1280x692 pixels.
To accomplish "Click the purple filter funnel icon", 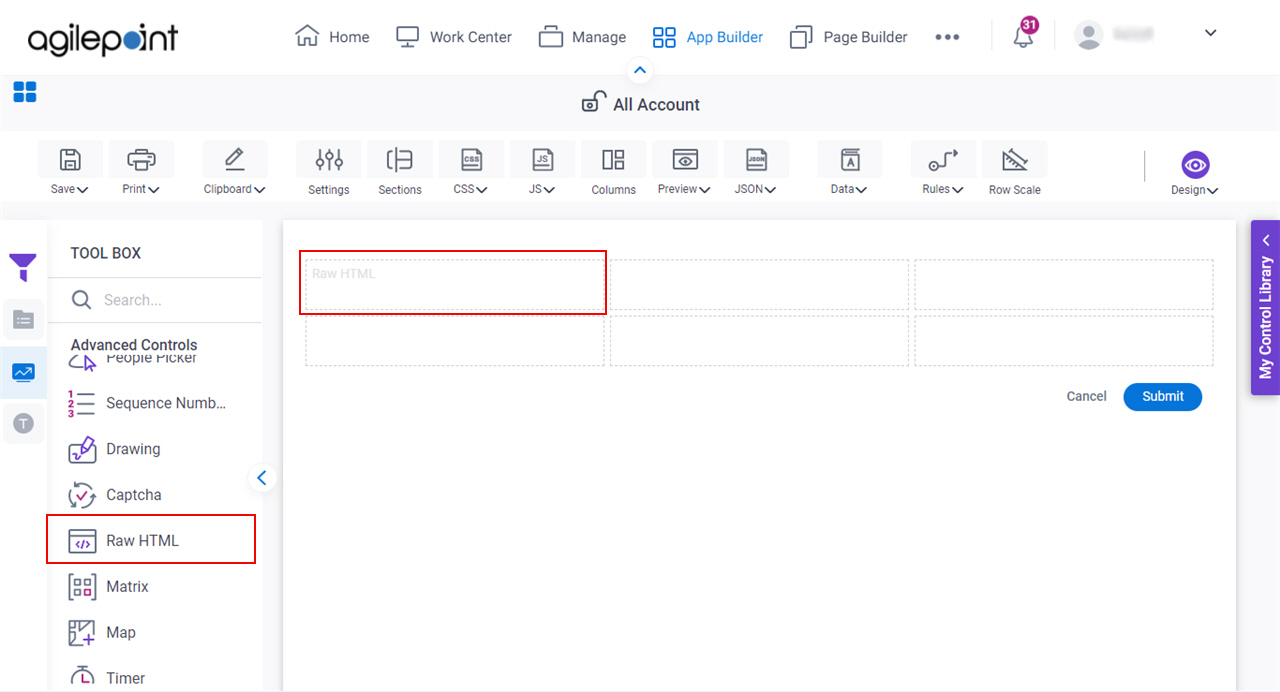I will pos(23,267).
